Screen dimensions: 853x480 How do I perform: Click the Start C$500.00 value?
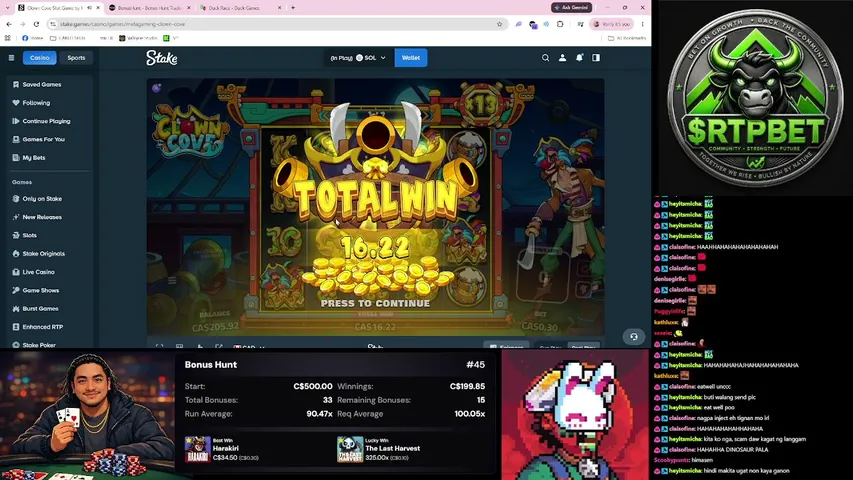click(x=313, y=386)
